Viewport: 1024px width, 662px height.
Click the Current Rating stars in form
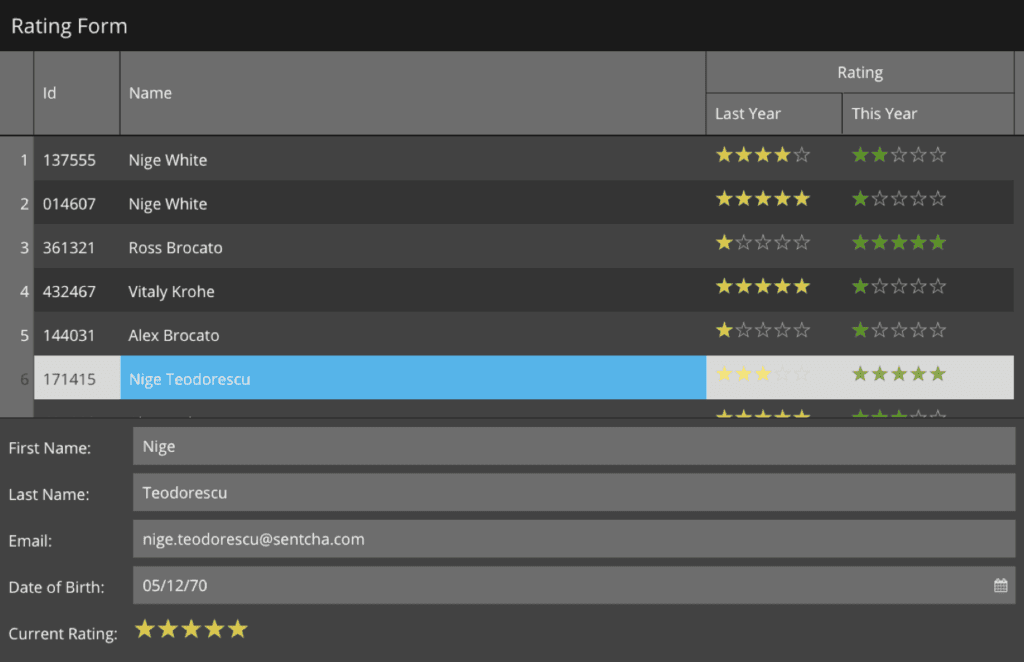pyautogui.click(x=191, y=629)
